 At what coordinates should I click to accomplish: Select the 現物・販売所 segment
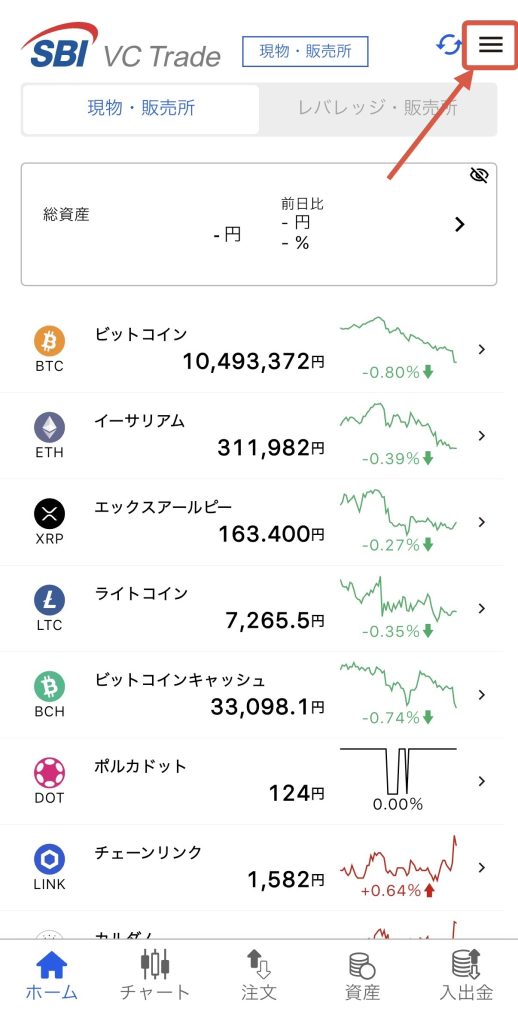(x=141, y=108)
